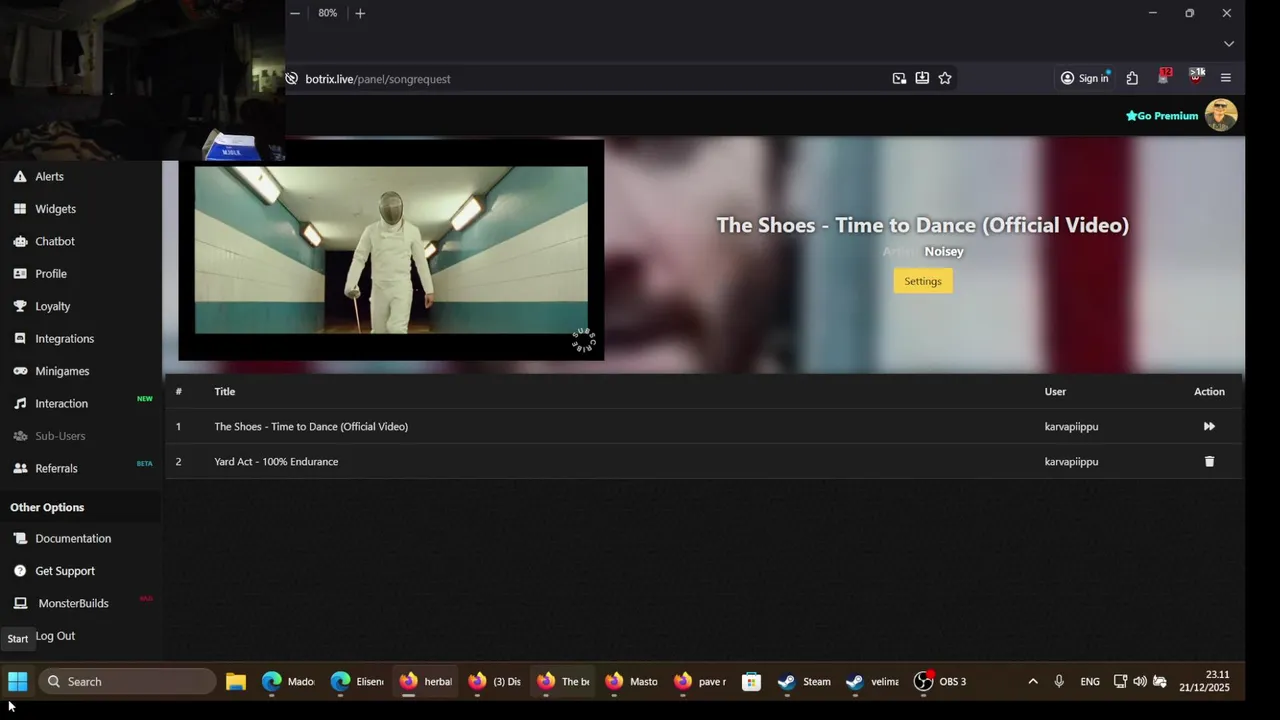Click the taskbar Search box
Image resolution: width=1280 pixels, height=720 pixels.
(x=127, y=682)
